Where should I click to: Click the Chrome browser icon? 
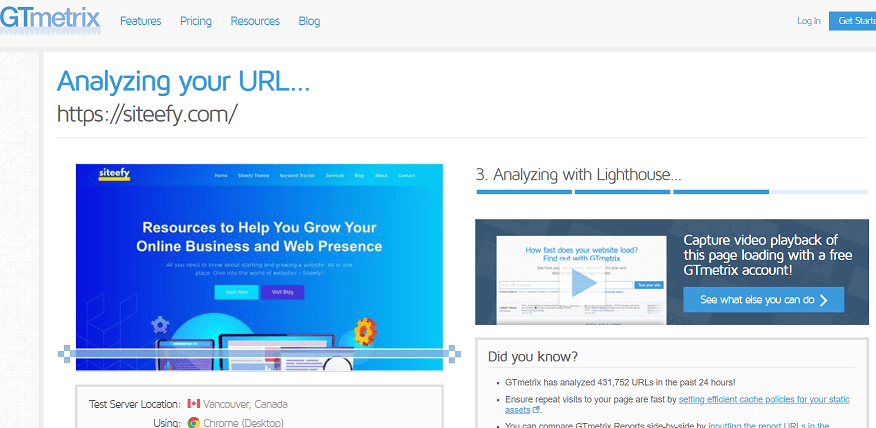point(194,423)
